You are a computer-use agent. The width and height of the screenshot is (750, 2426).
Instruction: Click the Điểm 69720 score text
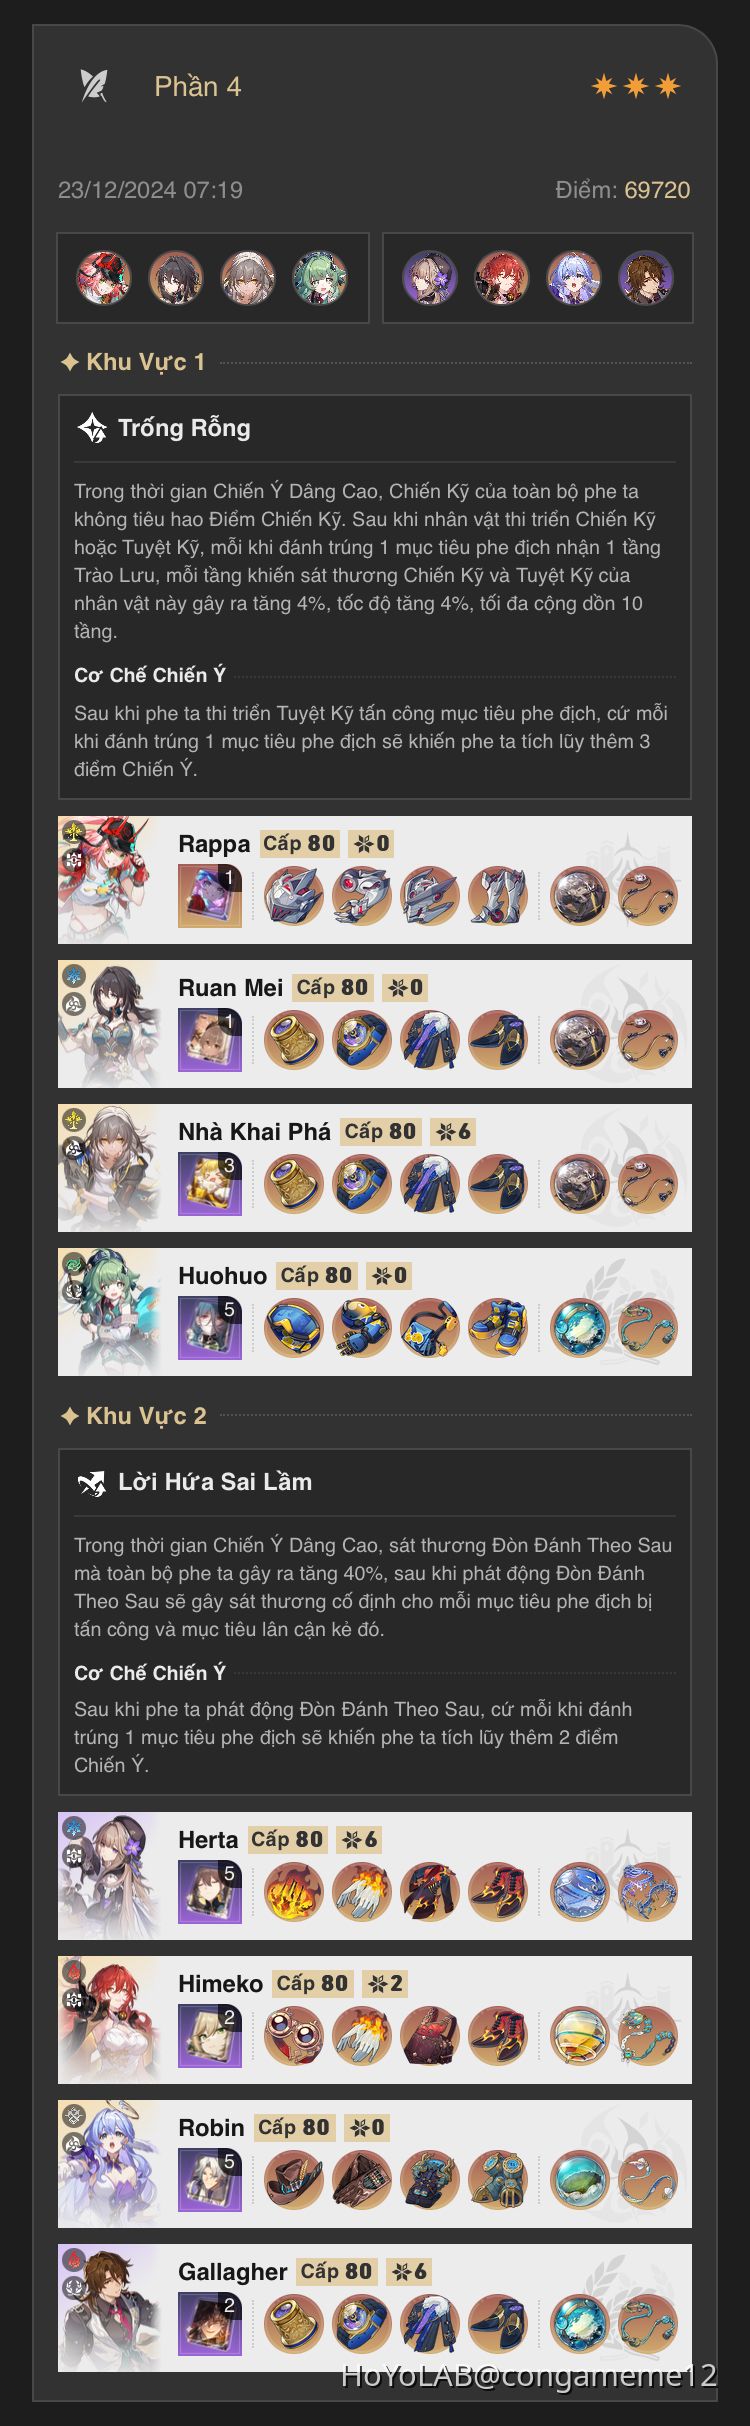(x=623, y=190)
